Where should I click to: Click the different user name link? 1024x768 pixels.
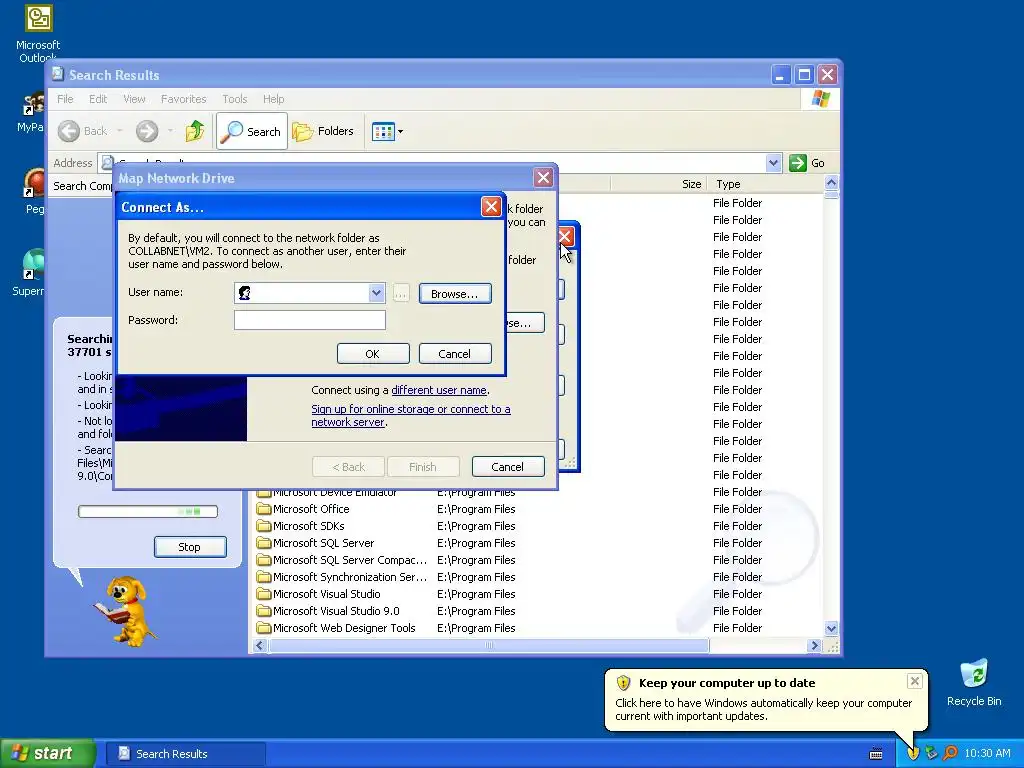[439, 390]
